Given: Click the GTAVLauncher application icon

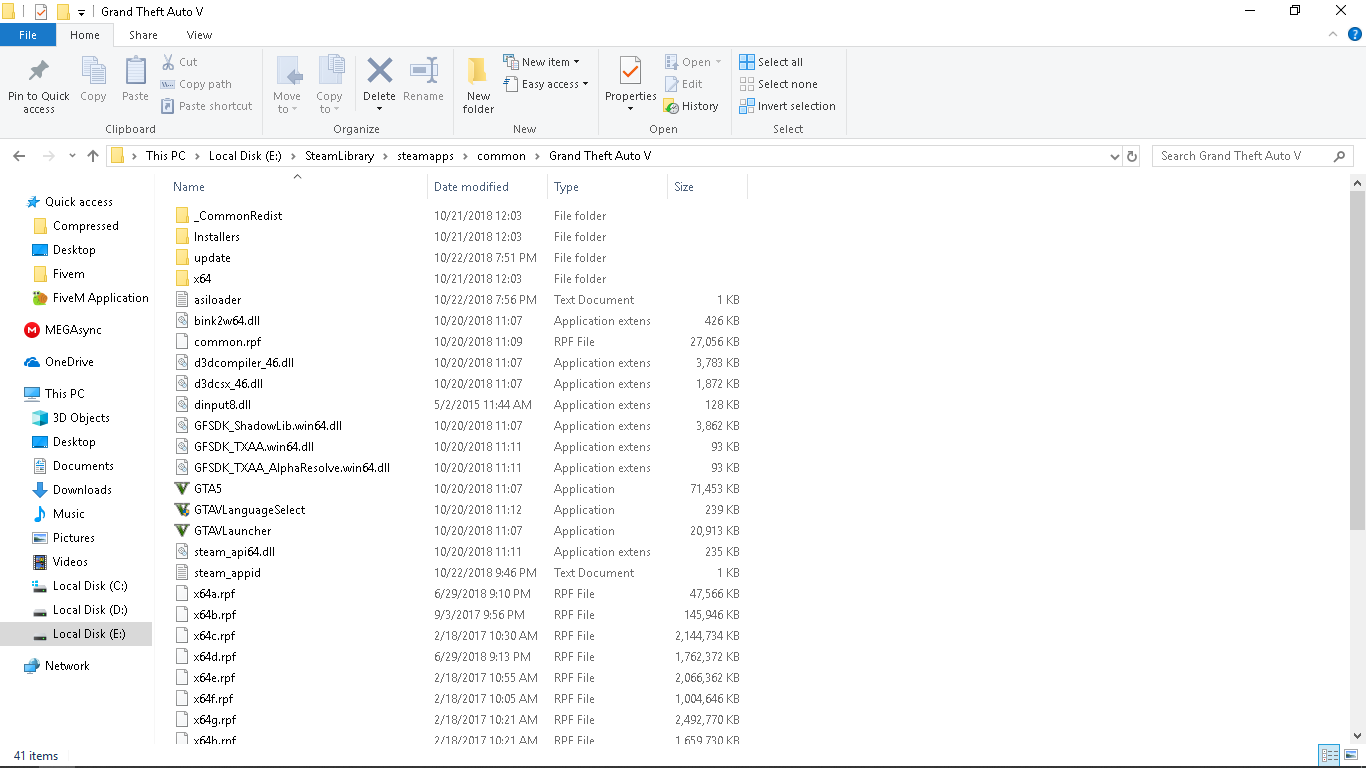Looking at the screenshot, I should pos(182,531).
